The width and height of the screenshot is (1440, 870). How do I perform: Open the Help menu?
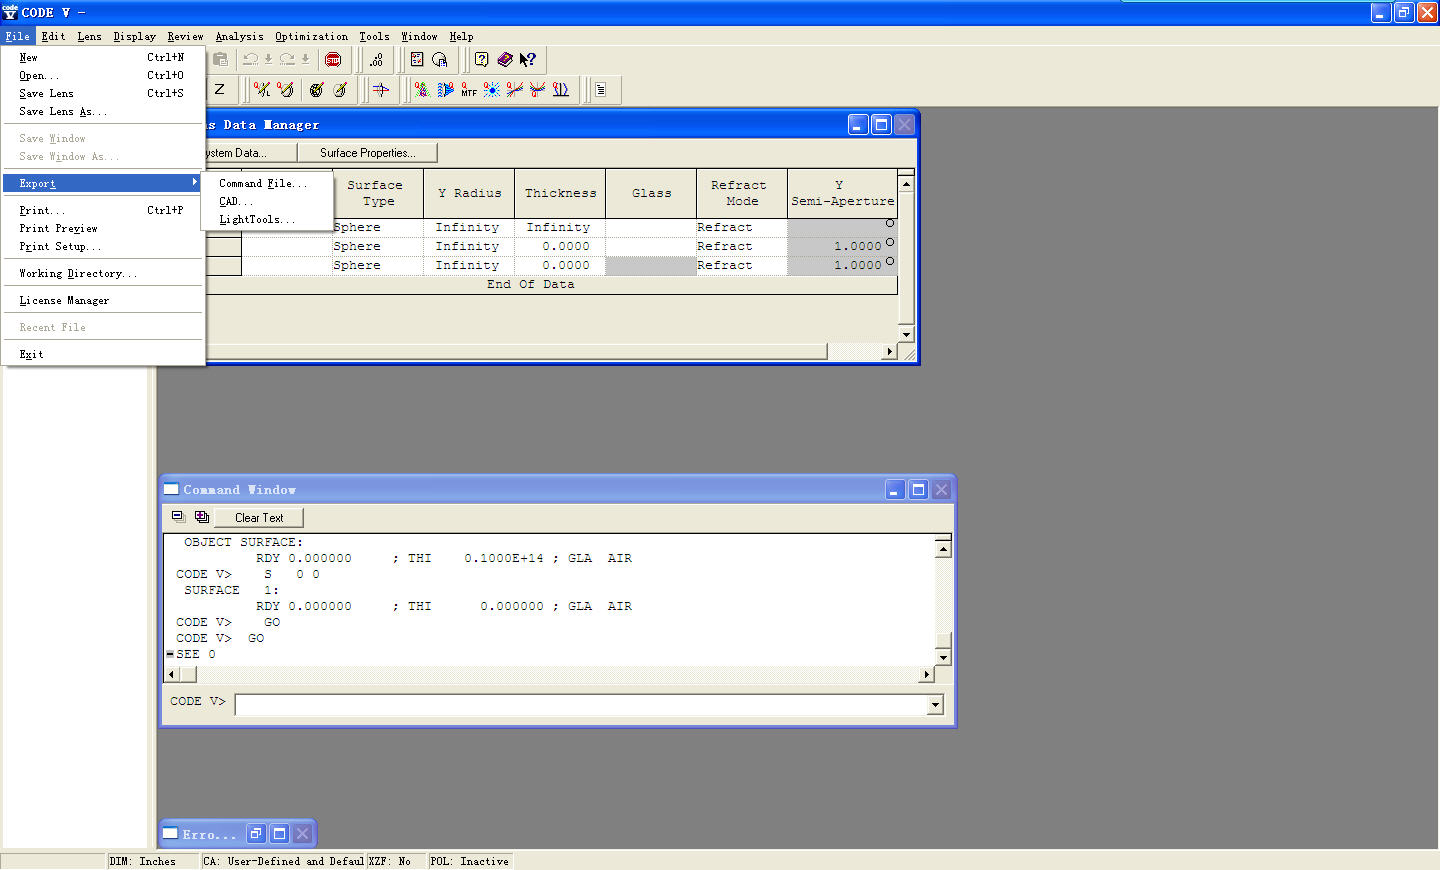pos(462,37)
